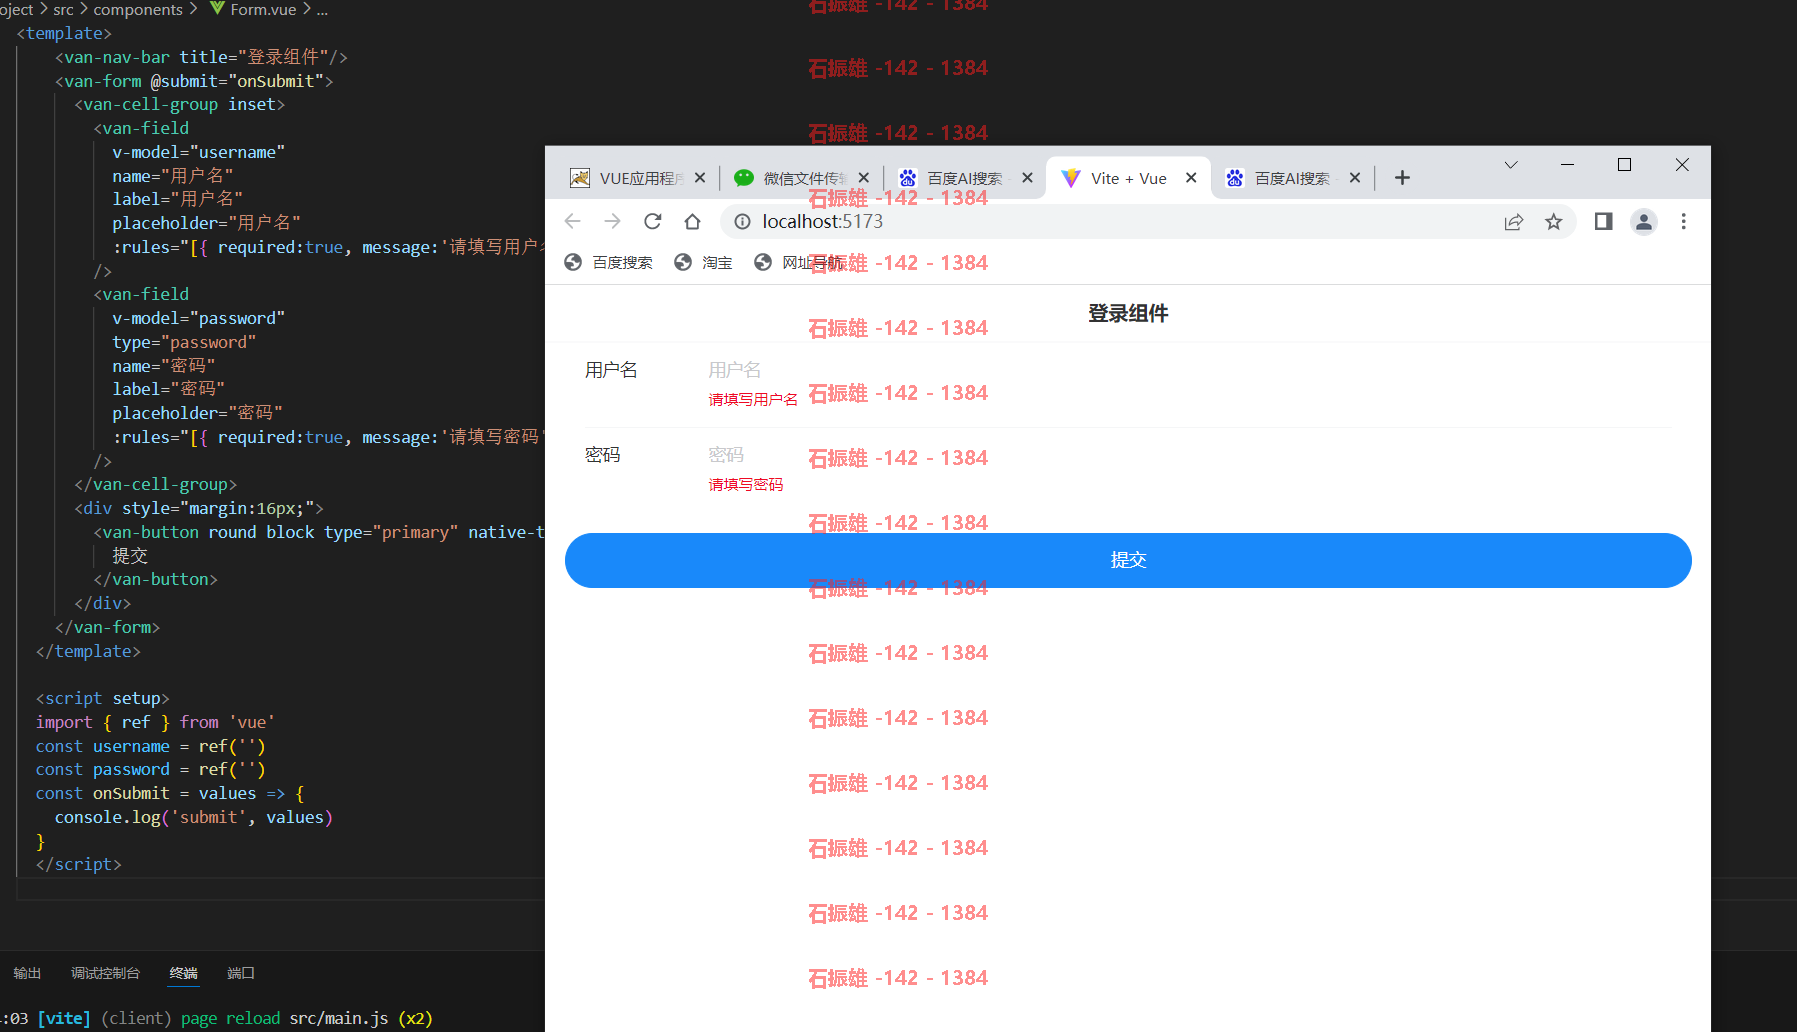Select the Vite + Vue tab

[x=1128, y=178]
